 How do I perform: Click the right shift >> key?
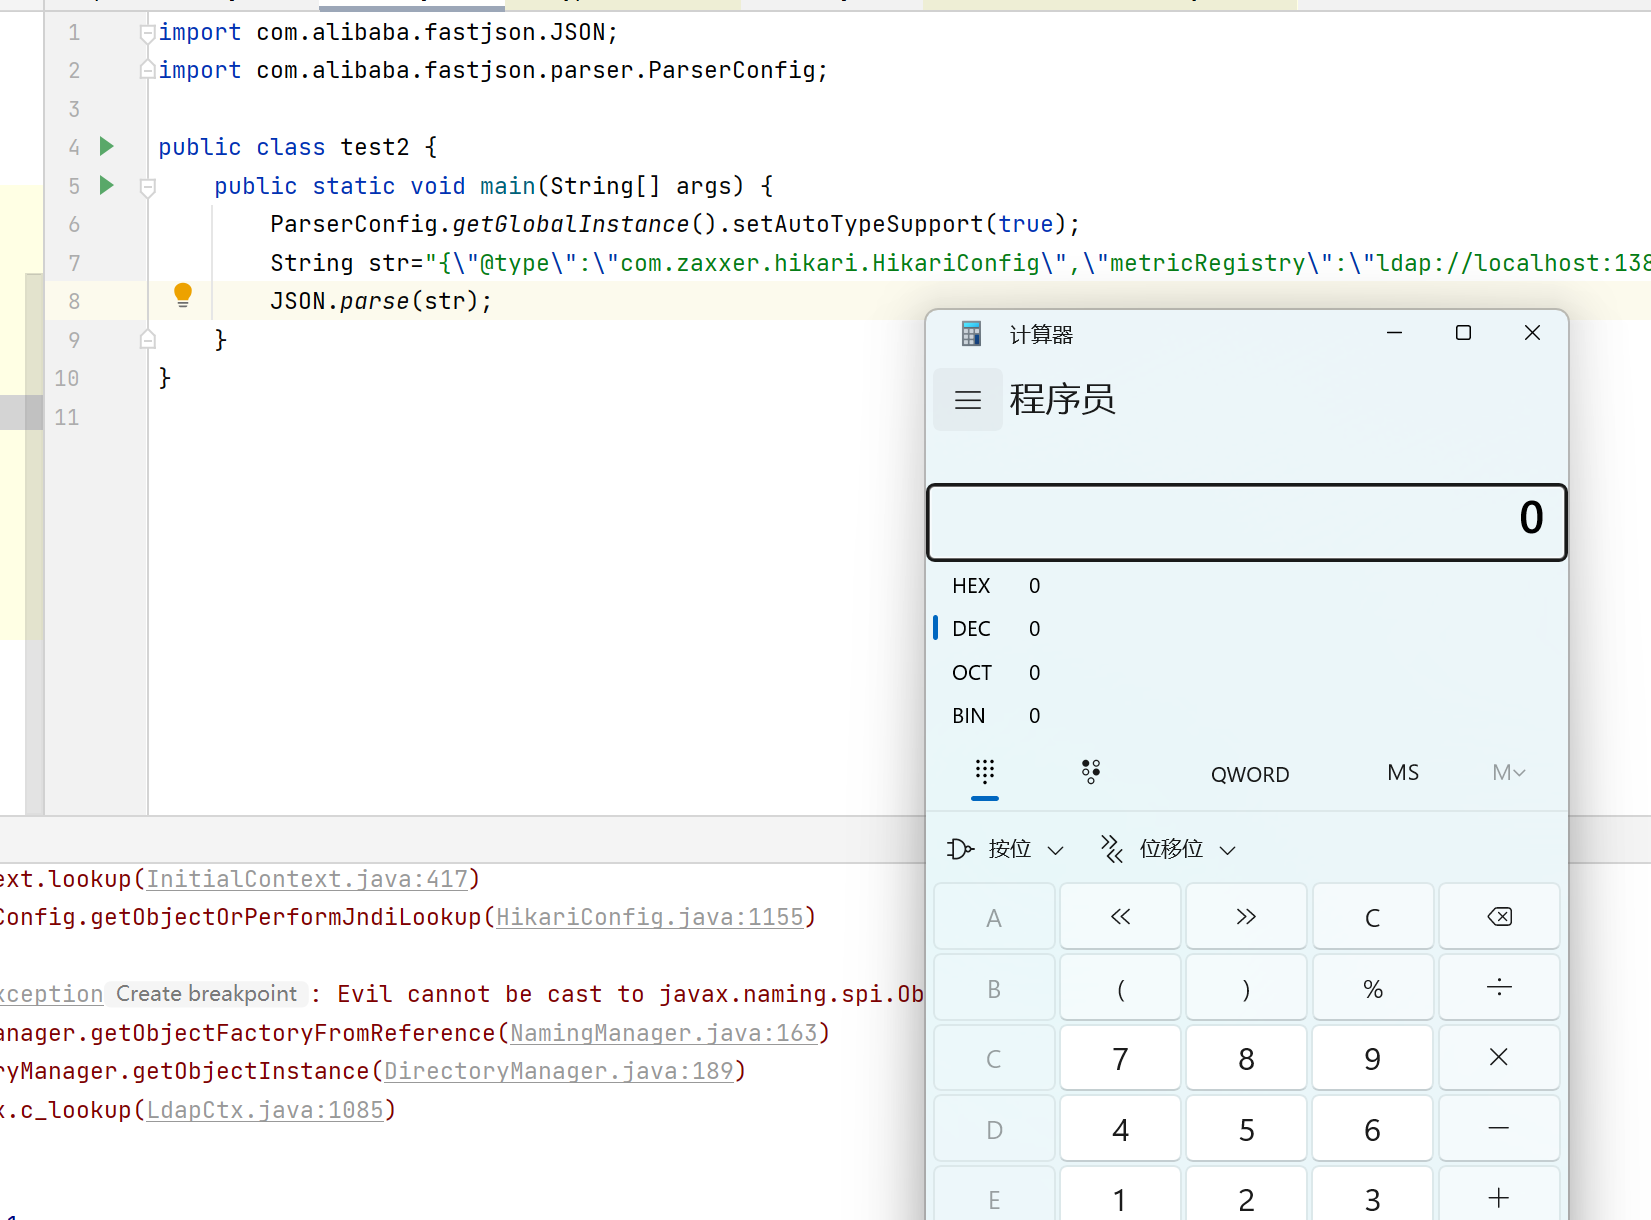[x=1246, y=917]
